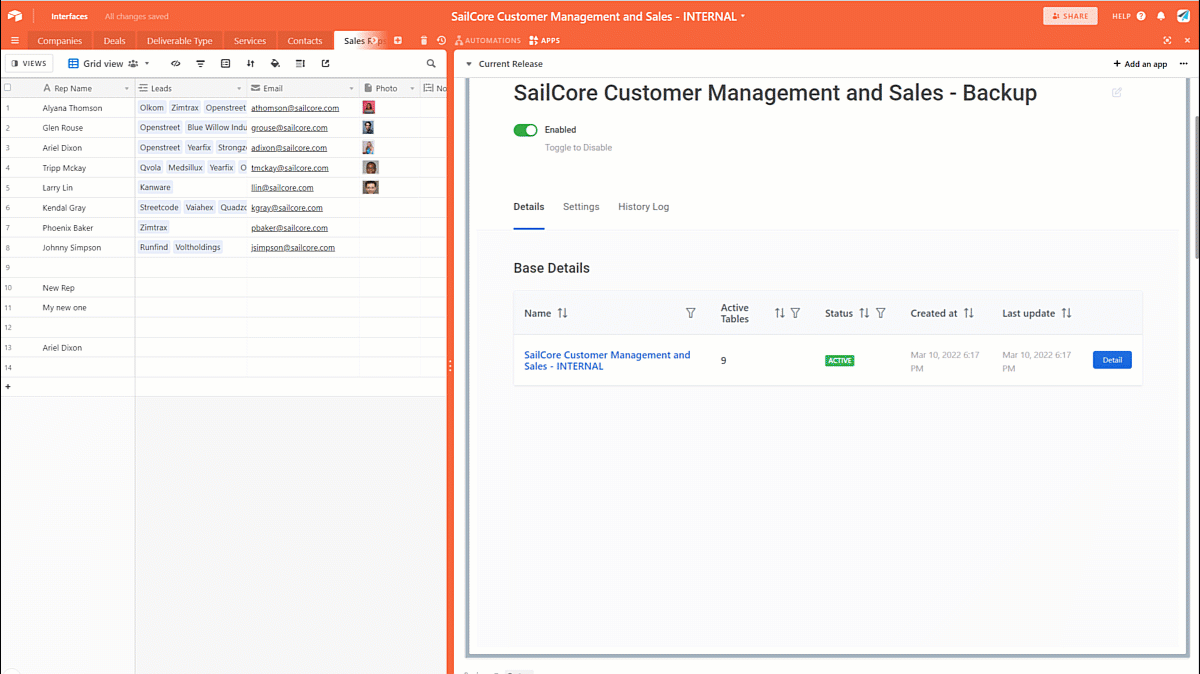Screen dimensions: 1200x674
Task: Click the search magnifier in grid toolbar
Action: pos(431,63)
